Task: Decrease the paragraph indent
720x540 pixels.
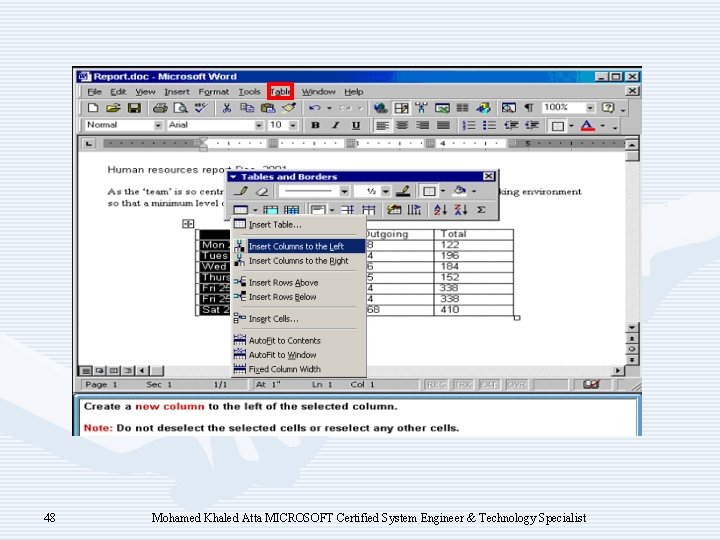Action: coord(511,125)
